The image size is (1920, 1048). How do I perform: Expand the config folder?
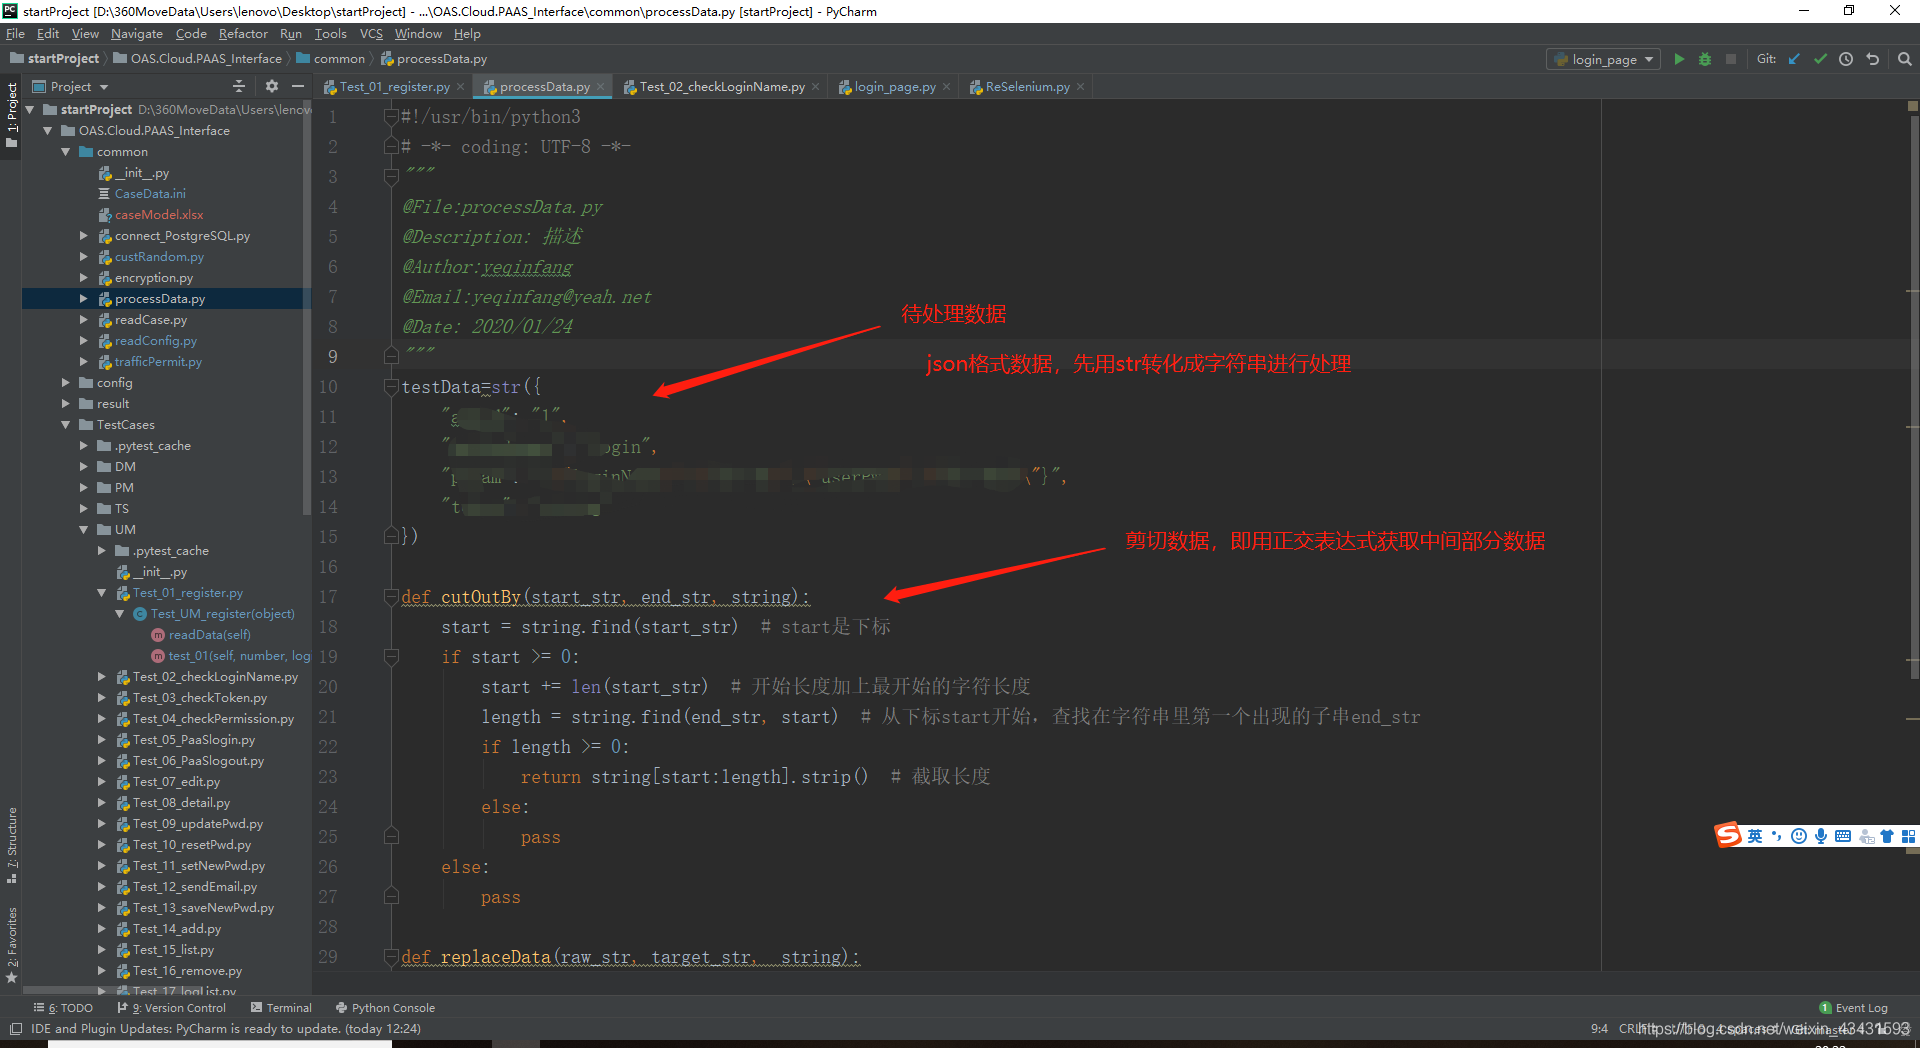66,383
